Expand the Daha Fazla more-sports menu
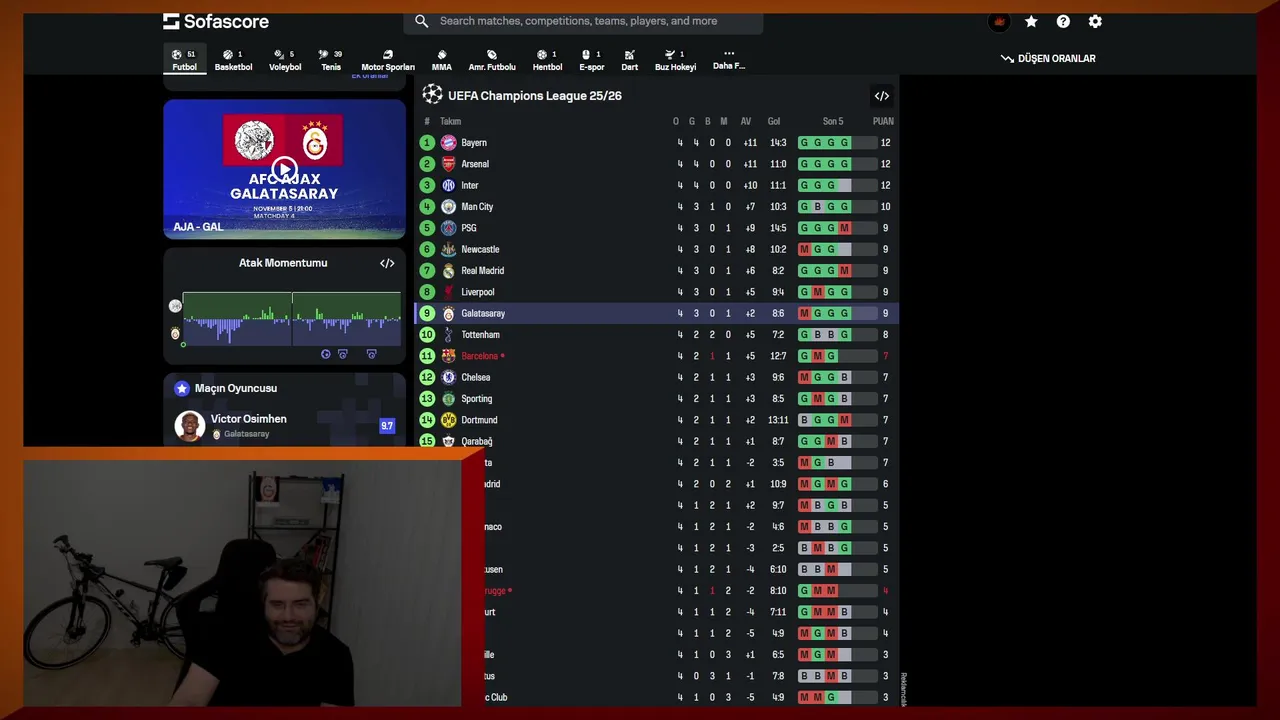Image resolution: width=1280 pixels, height=720 pixels. point(729,60)
